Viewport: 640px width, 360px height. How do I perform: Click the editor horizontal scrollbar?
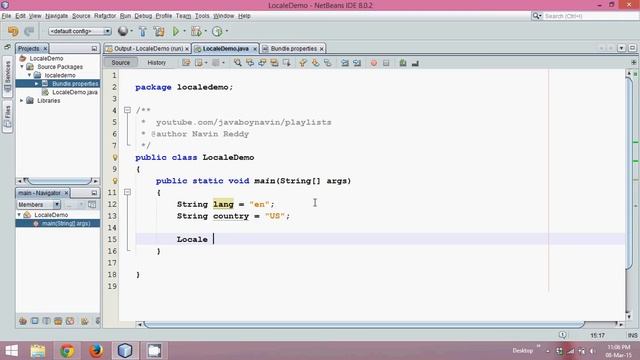point(364,324)
